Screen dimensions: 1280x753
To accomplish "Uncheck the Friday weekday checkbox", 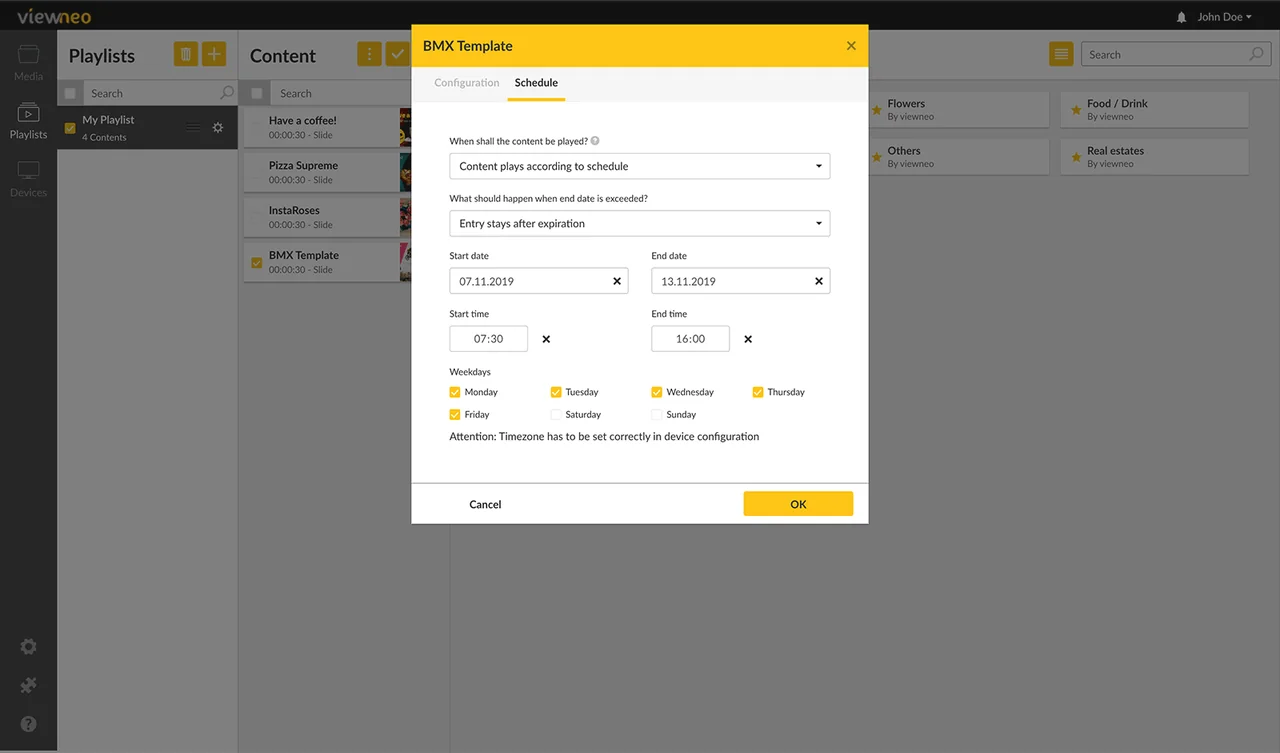I will (455, 414).
